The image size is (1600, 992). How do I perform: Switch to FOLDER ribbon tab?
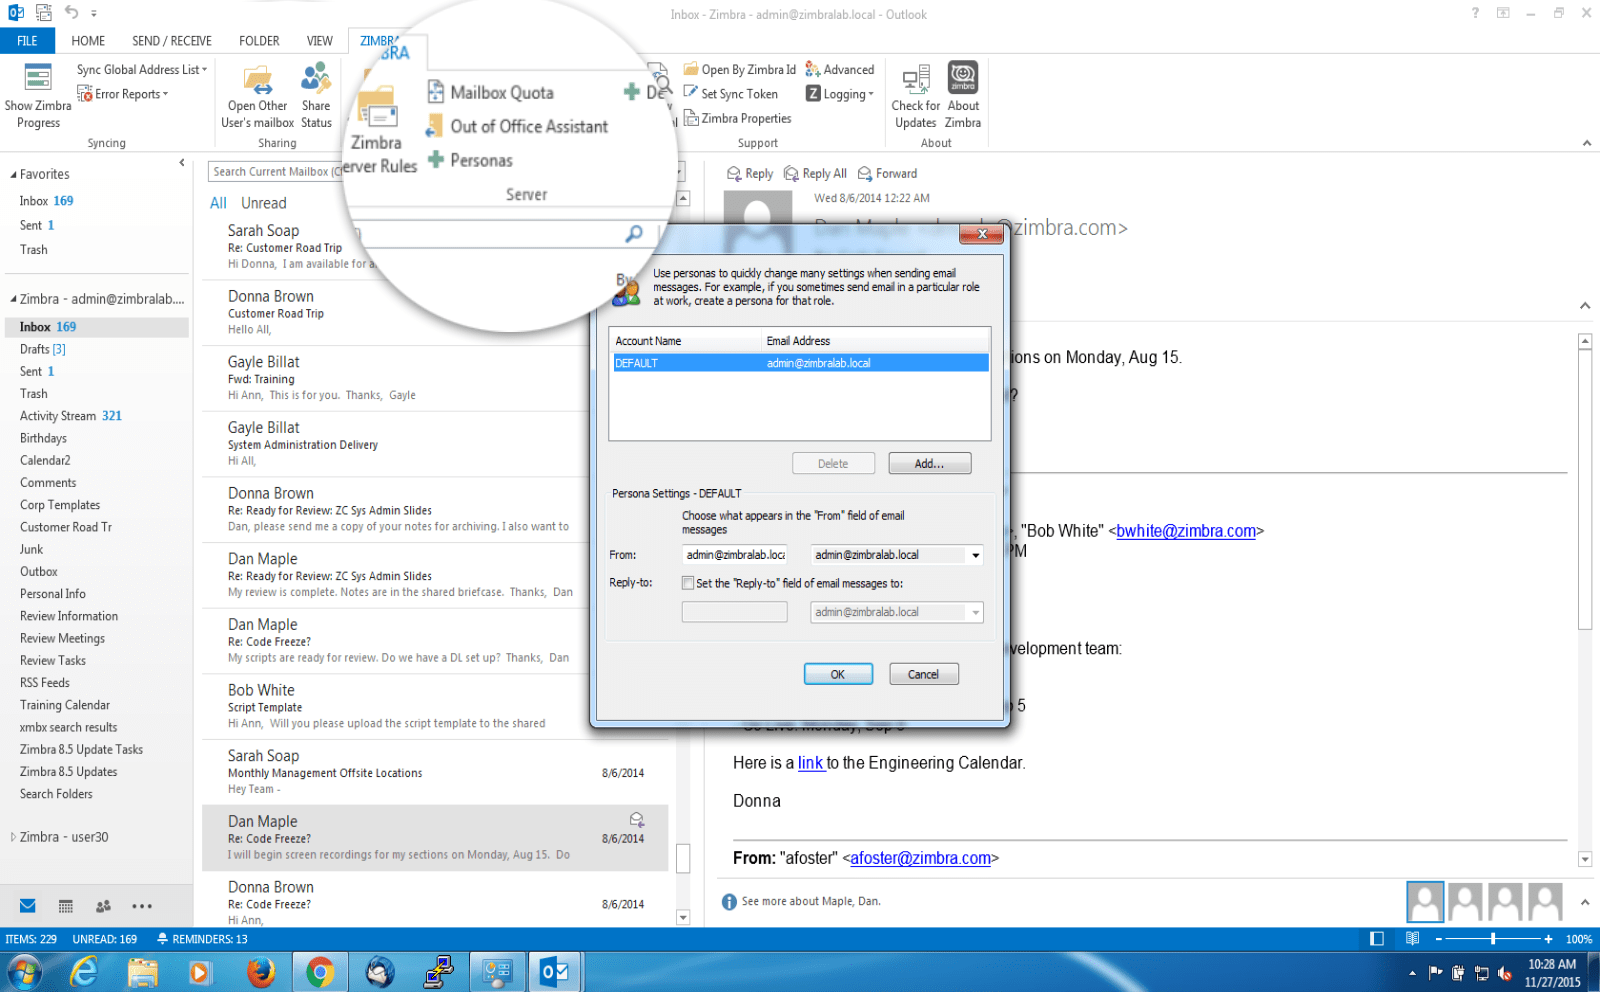click(x=259, y=41)
